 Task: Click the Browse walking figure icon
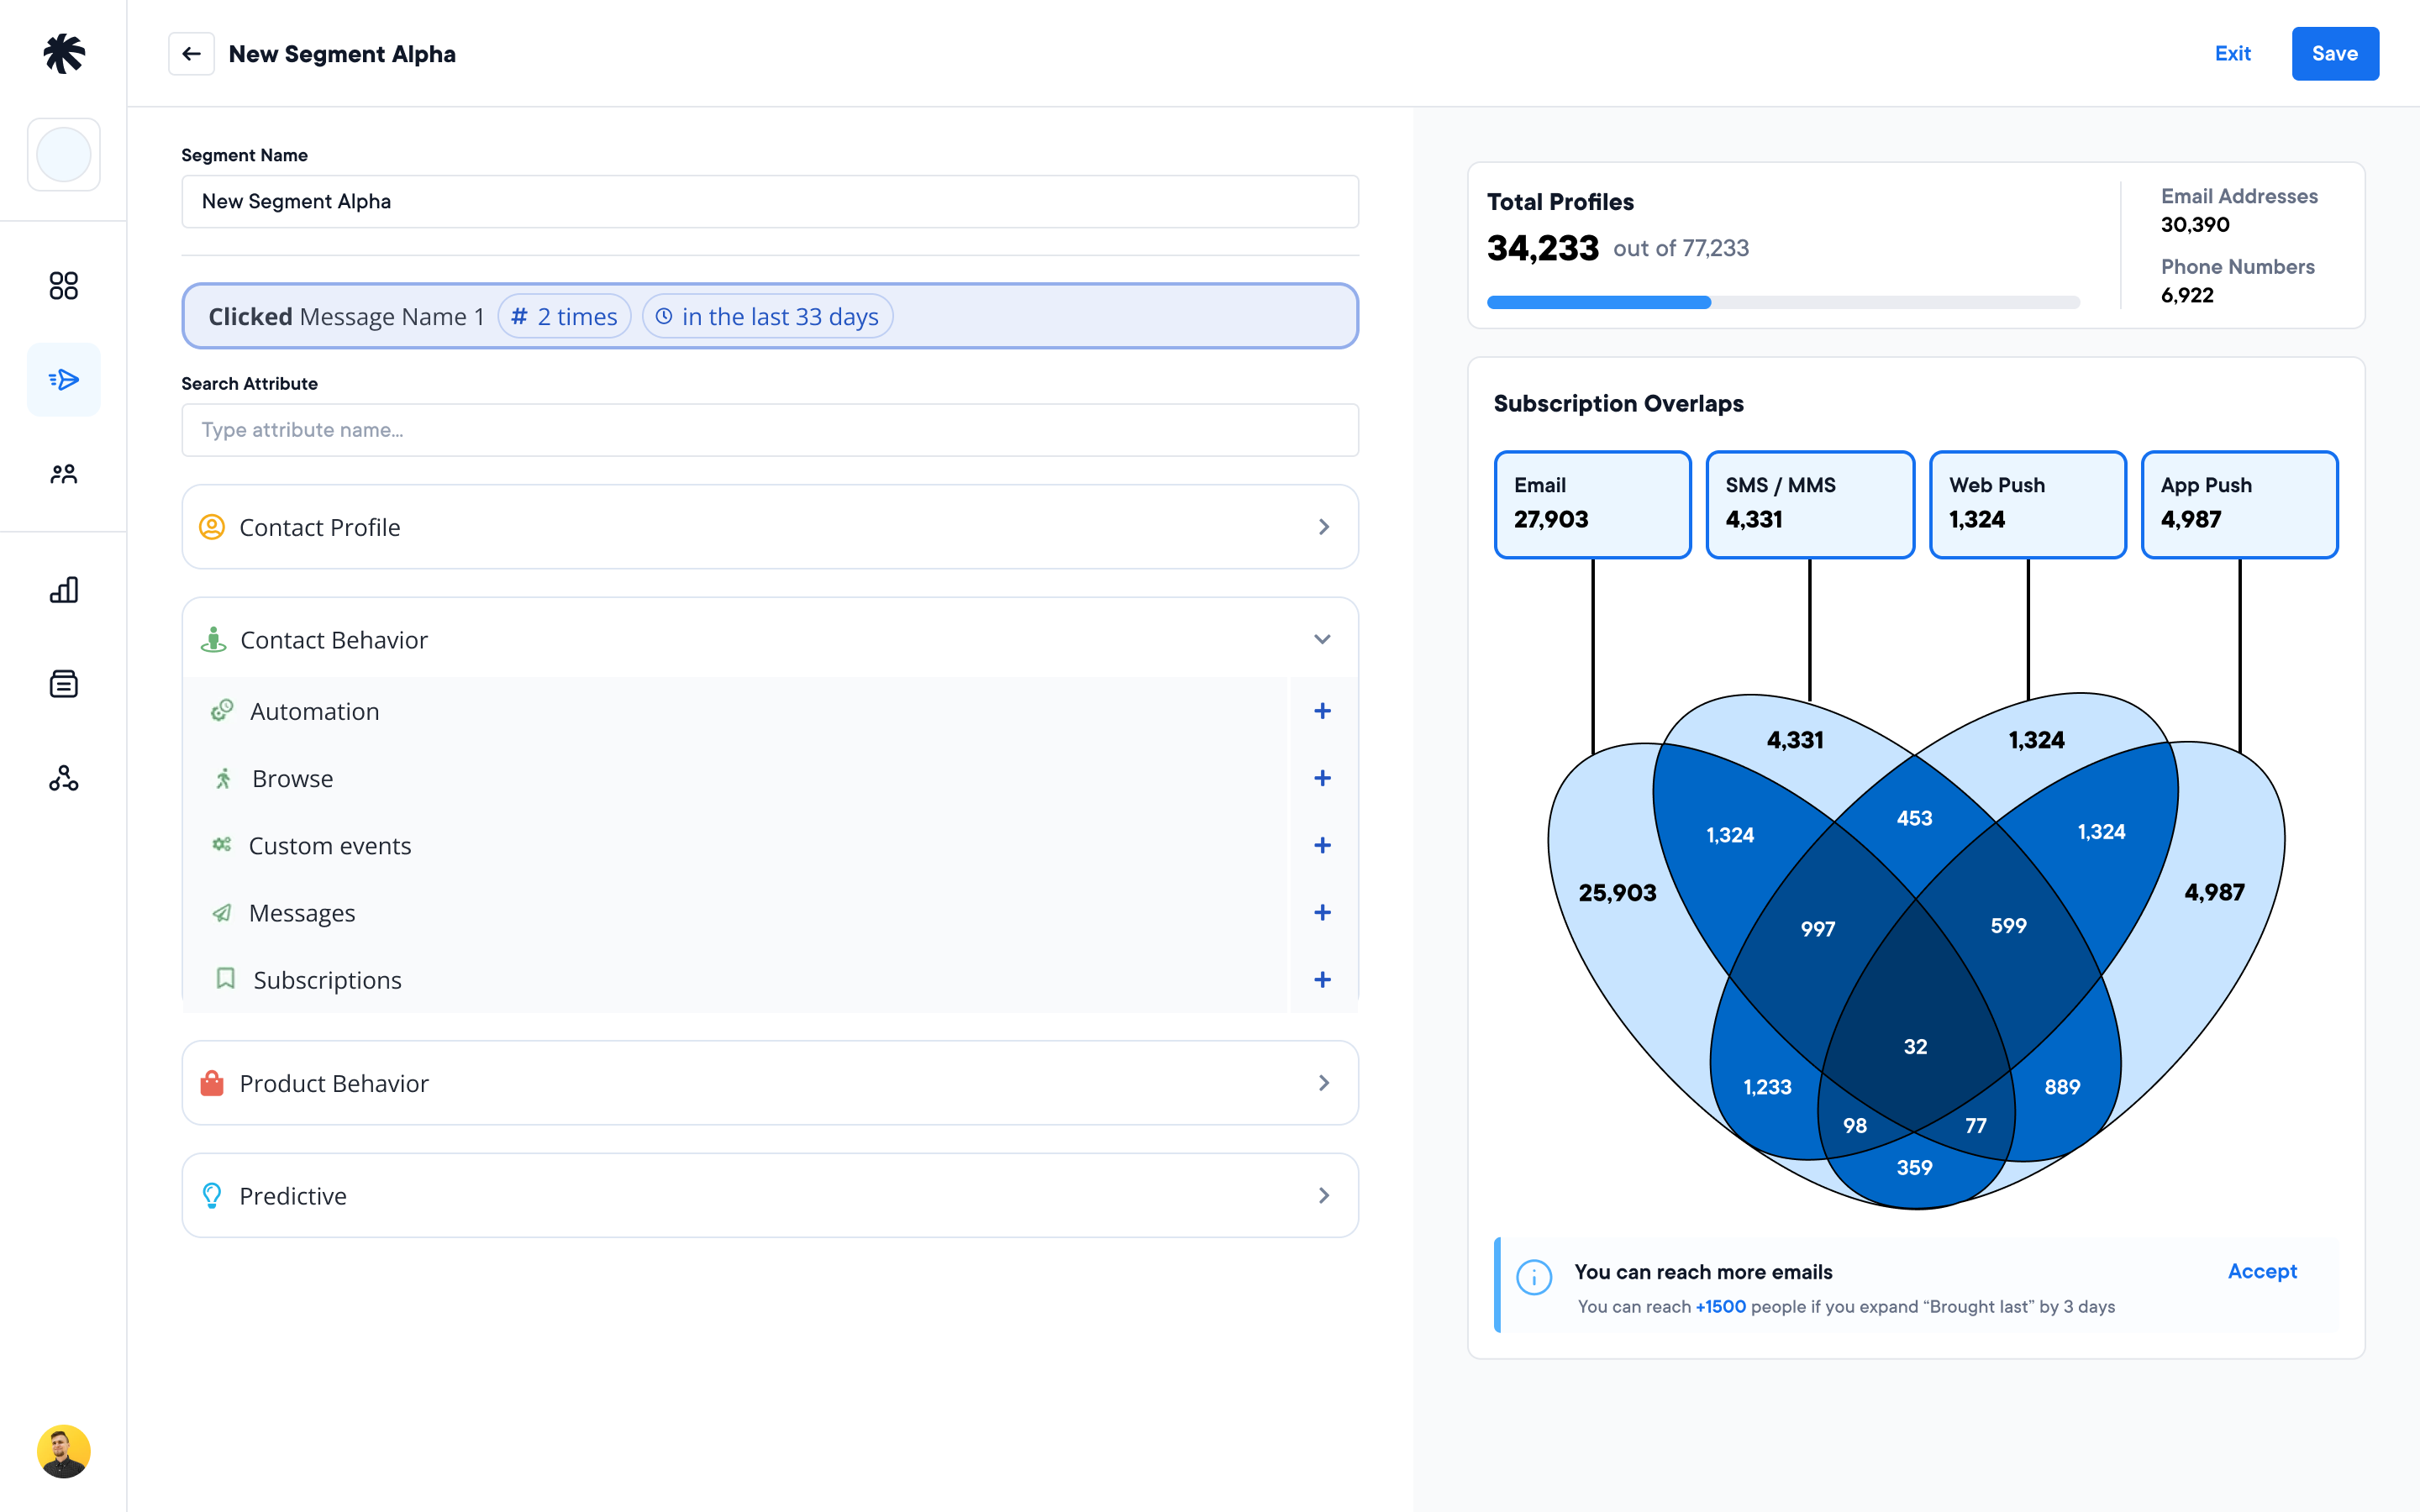(223, 778)
